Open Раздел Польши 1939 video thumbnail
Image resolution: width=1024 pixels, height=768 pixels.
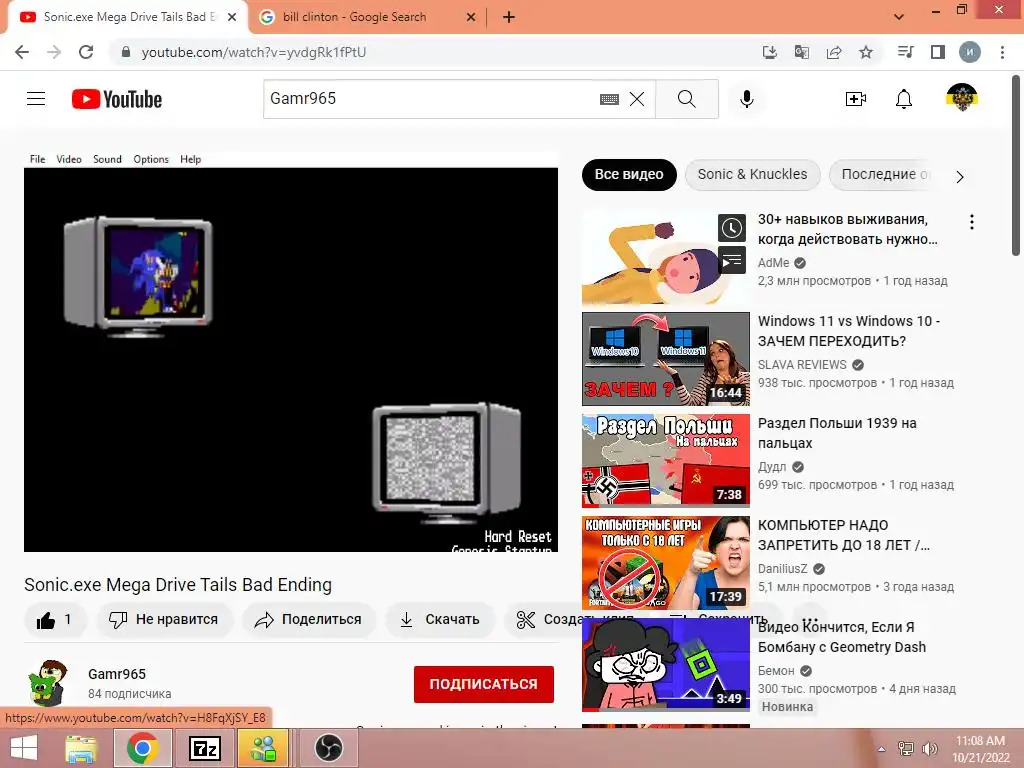tap(665, 460)
